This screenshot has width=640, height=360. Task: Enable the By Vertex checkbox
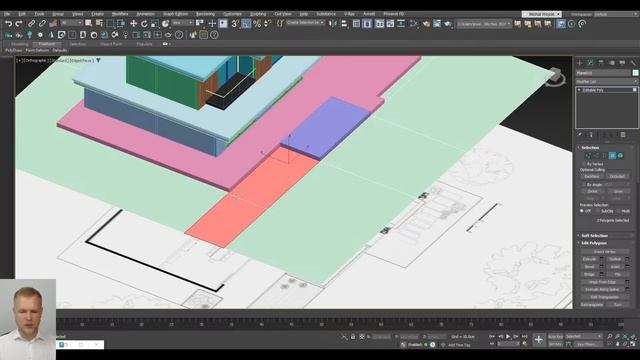(584, 164)
